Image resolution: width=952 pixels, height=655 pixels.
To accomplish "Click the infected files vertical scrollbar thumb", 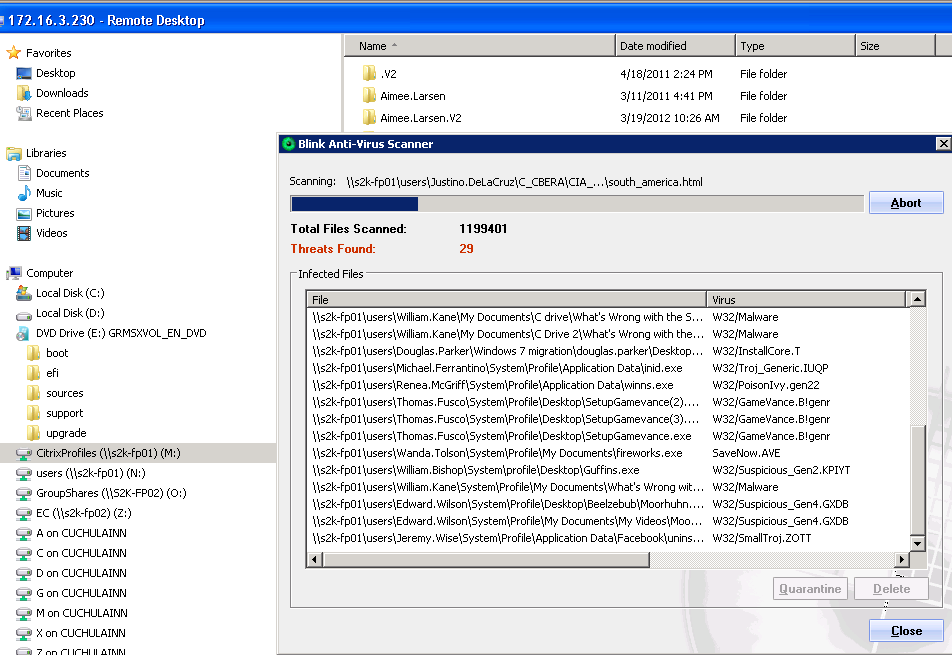I will 917,480.
